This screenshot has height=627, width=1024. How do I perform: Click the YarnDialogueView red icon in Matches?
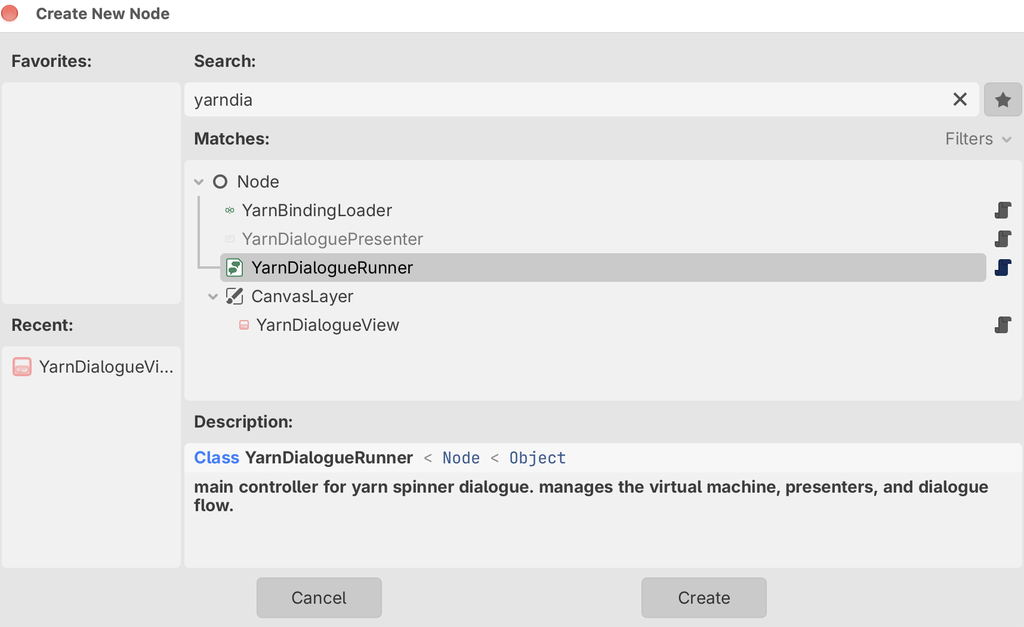pos(244,325)
